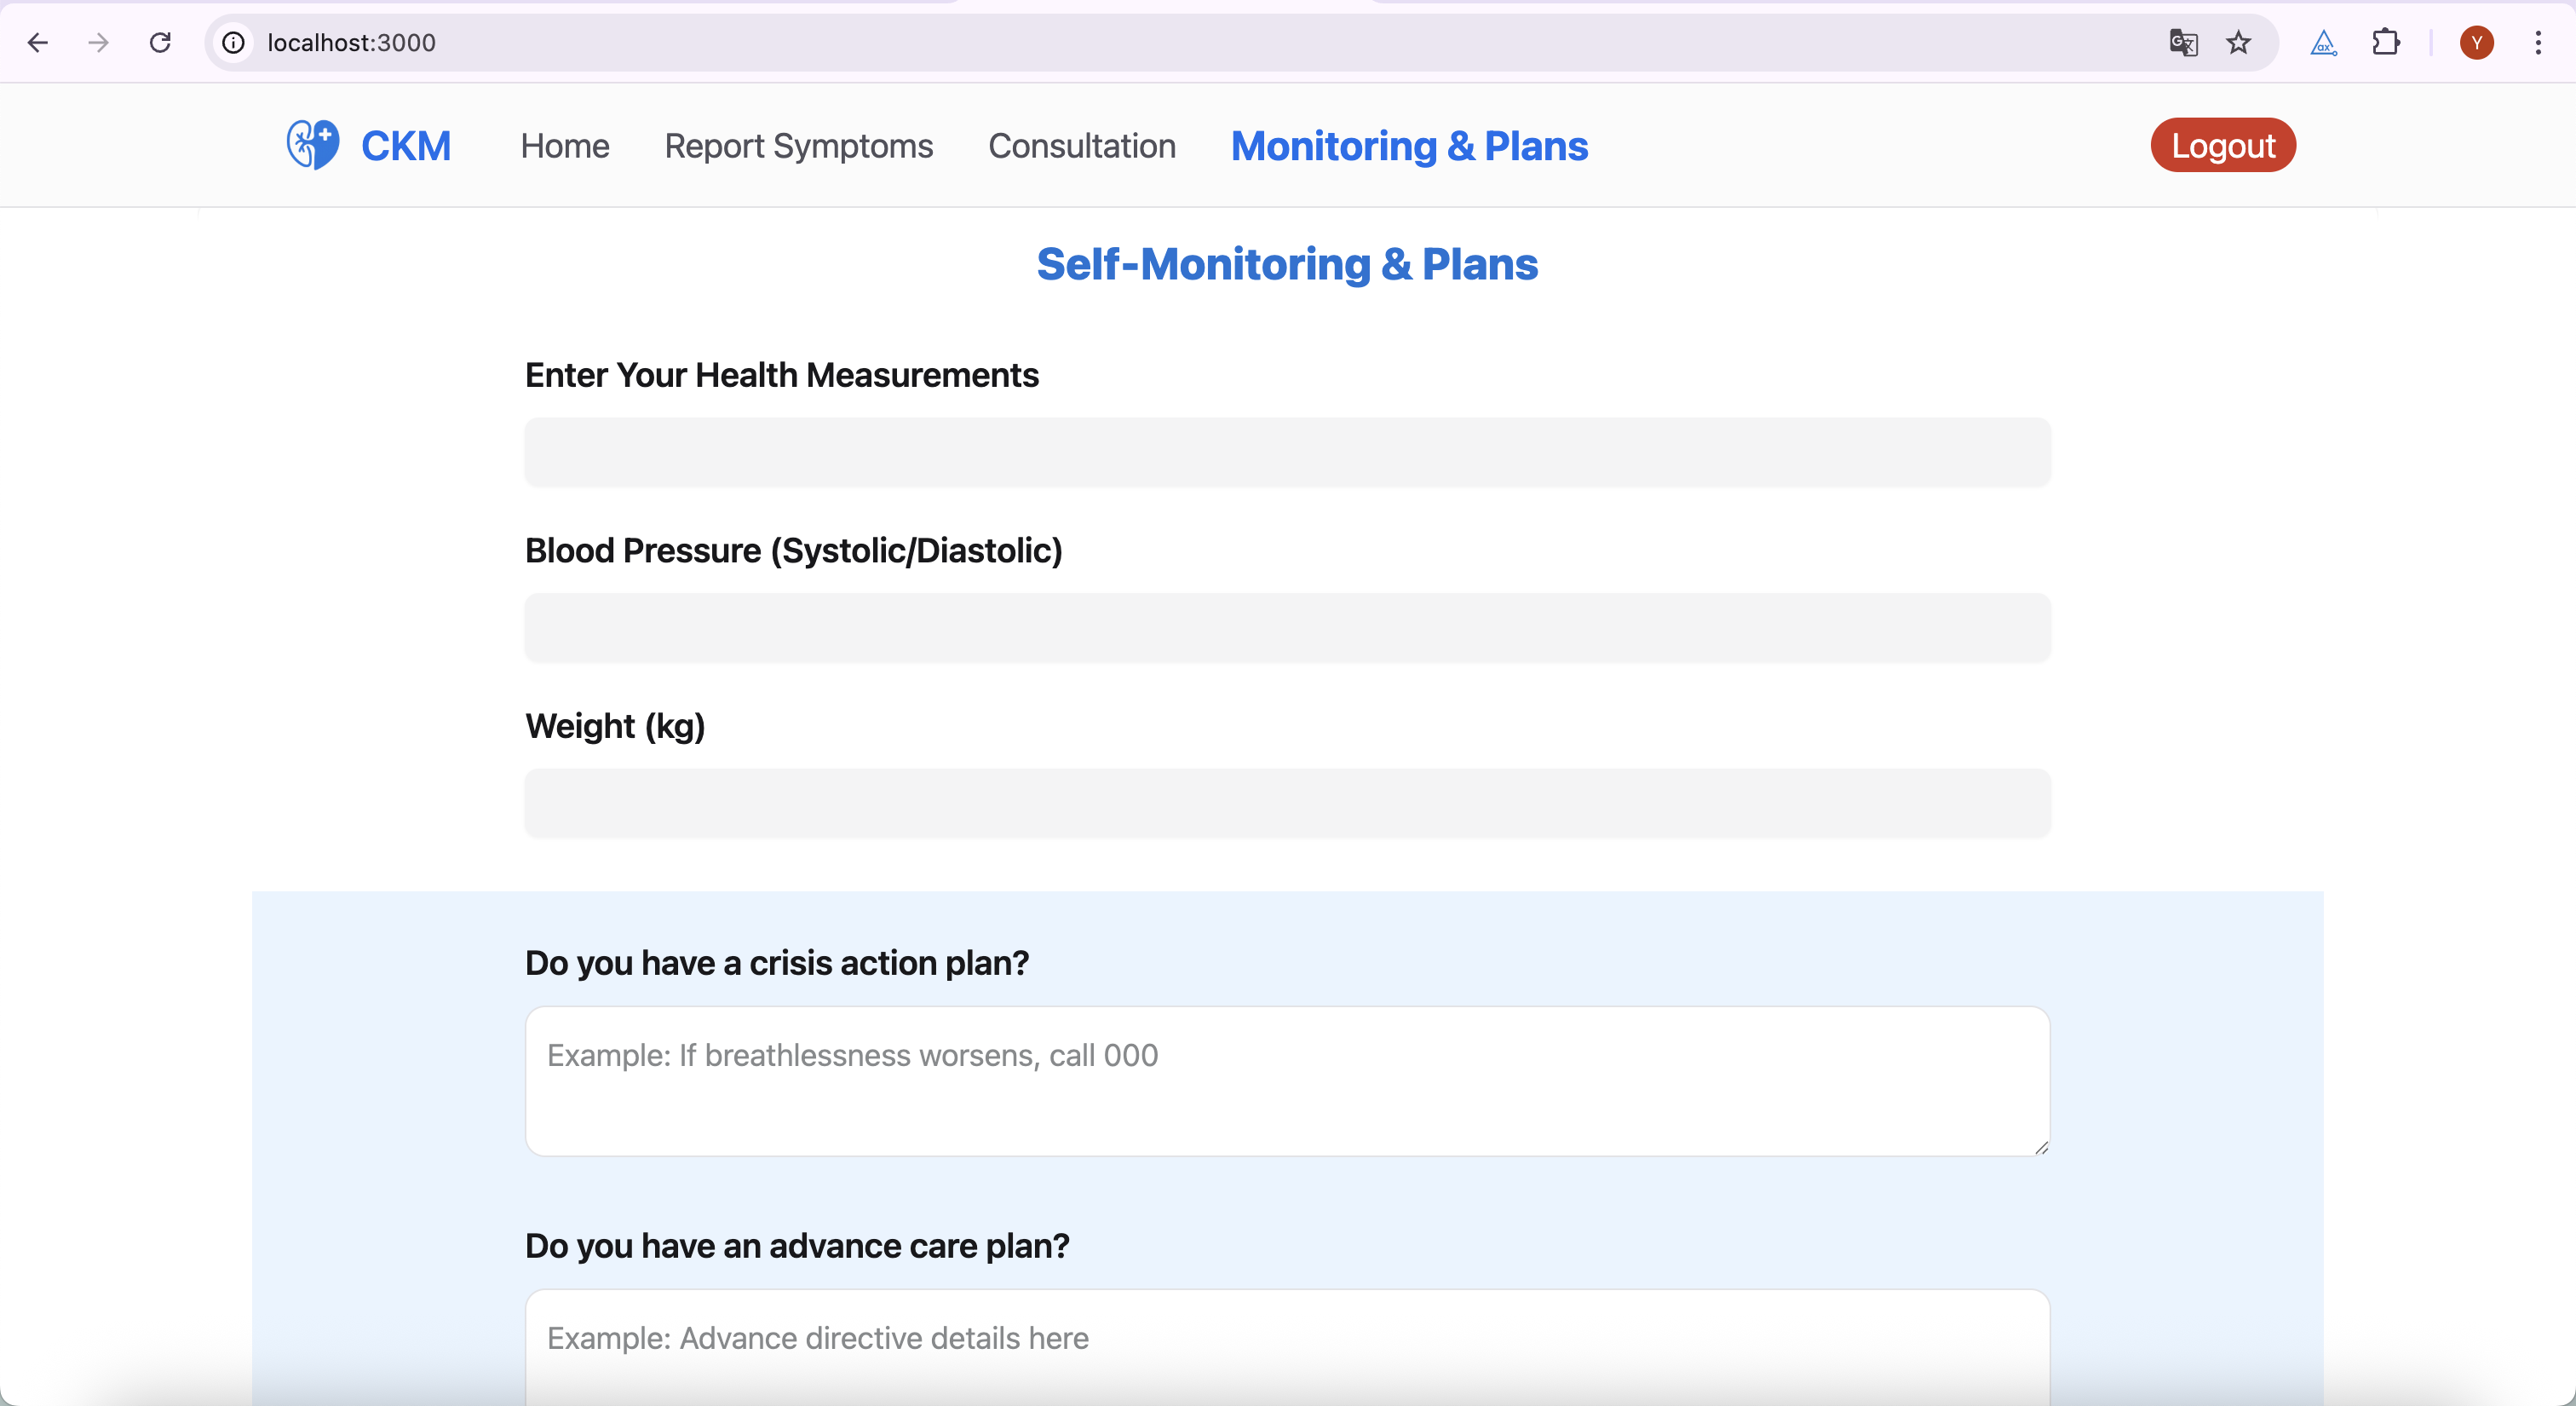Reload the page with refresh icon
Screen dimensions: 2576x1406
160,42
